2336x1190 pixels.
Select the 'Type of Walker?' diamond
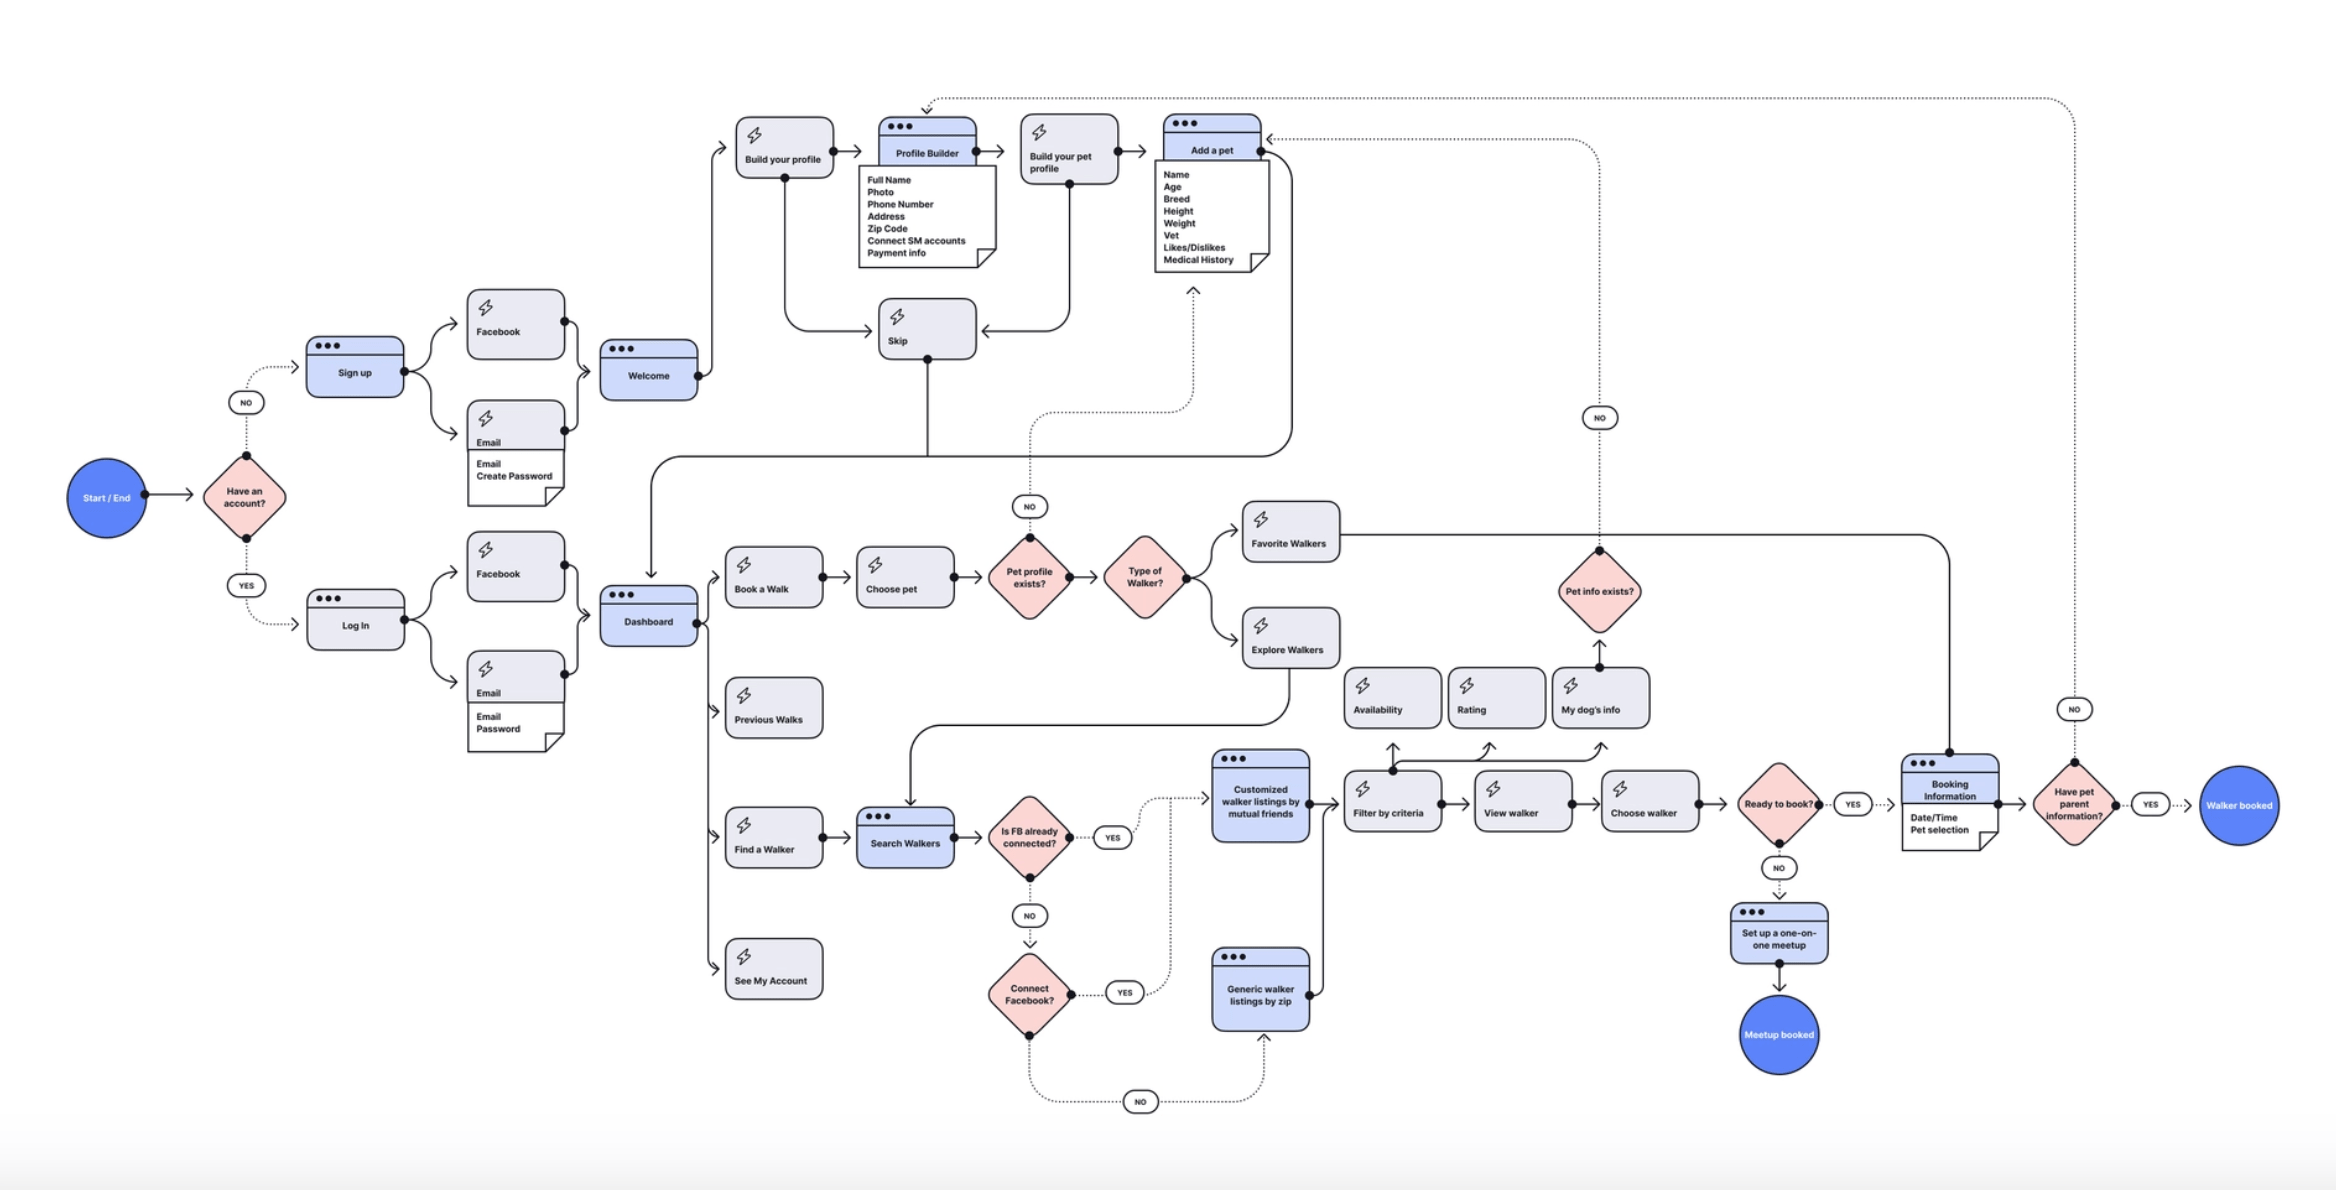1145,577
